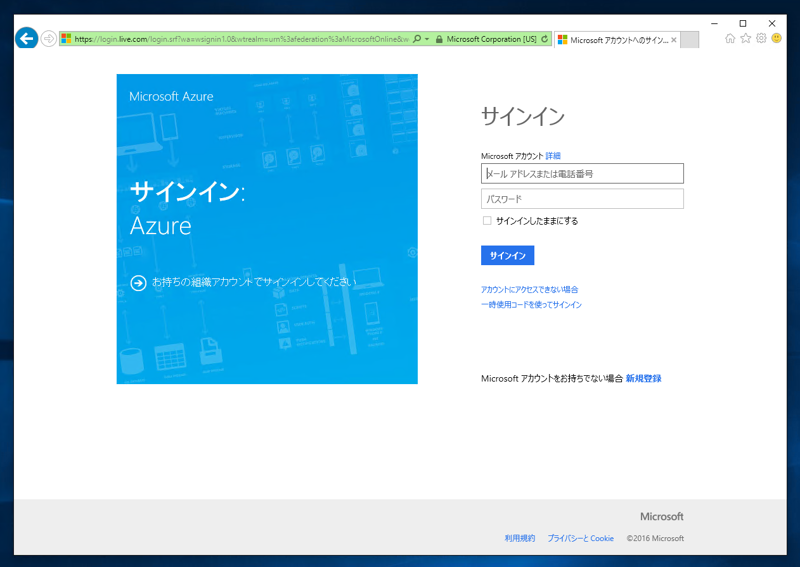Open 利用規約 footer link
800x567 pixels.
pos(520,538)
